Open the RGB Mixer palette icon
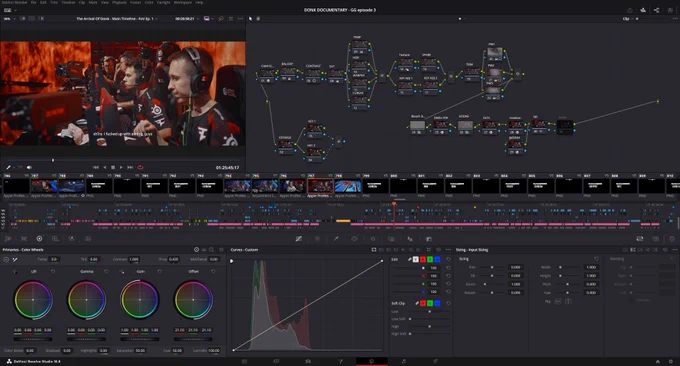 72,239
